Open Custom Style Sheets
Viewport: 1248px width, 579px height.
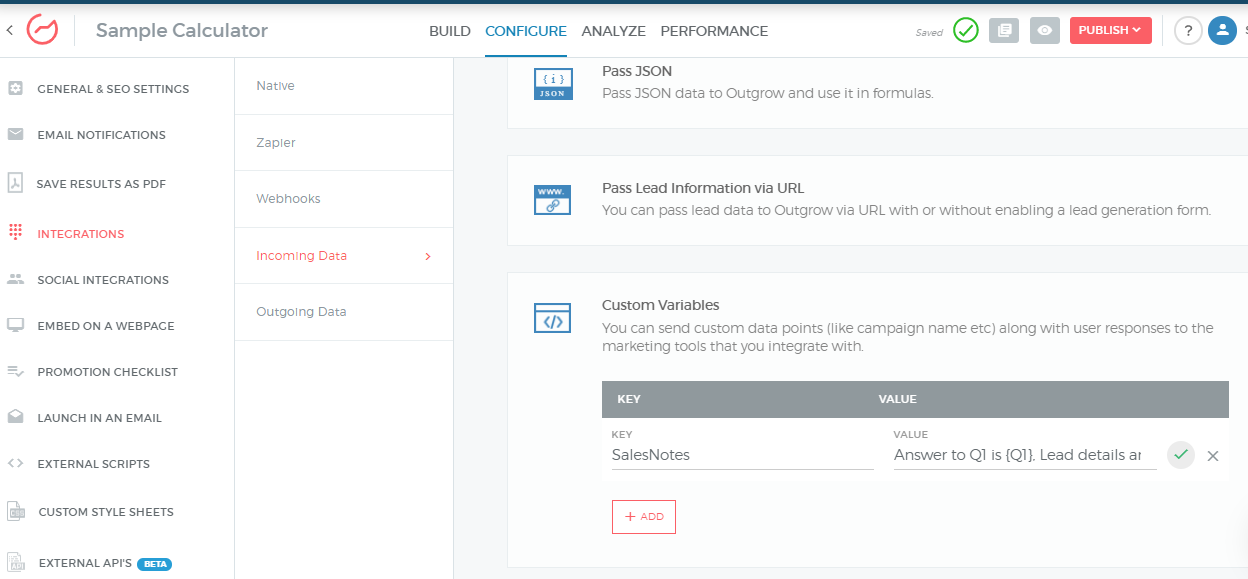(106, 512)
